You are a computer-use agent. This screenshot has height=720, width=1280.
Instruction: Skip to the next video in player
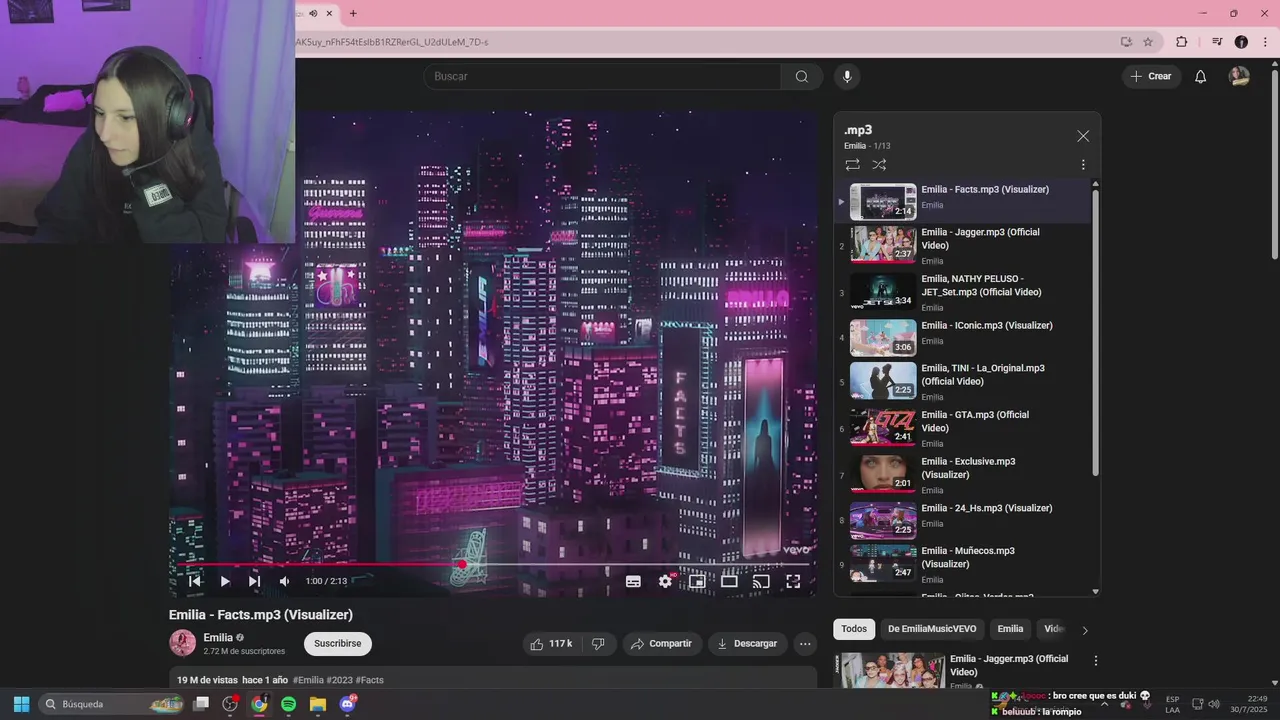(x=254, y=581)
